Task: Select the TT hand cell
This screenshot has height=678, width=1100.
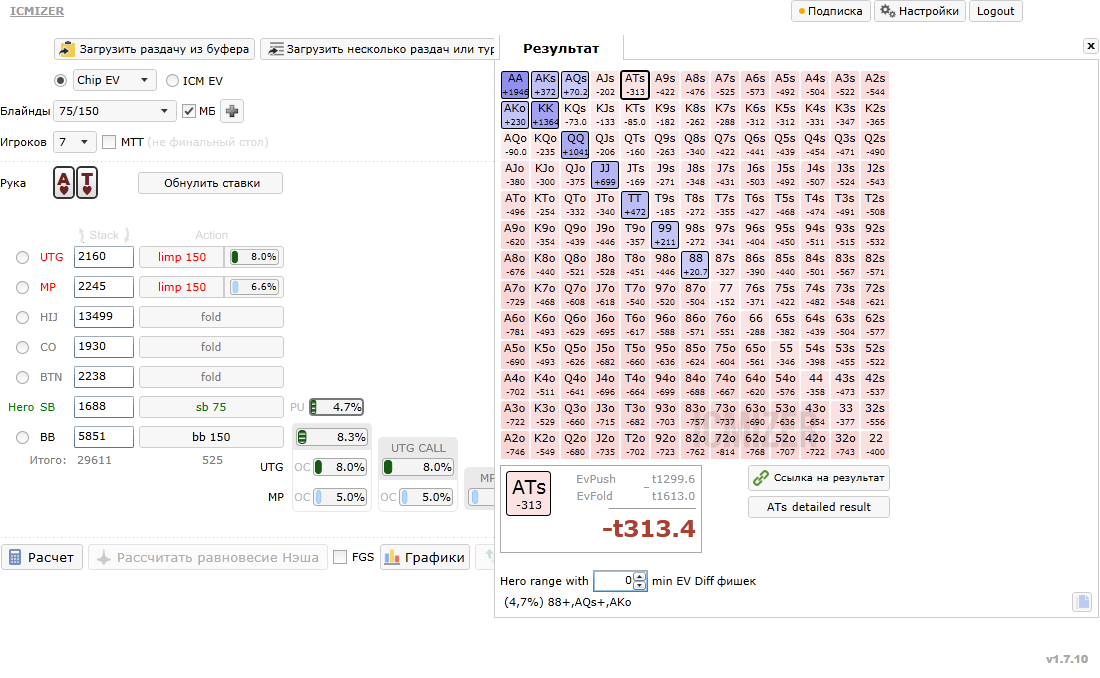Action: (635, 205)
